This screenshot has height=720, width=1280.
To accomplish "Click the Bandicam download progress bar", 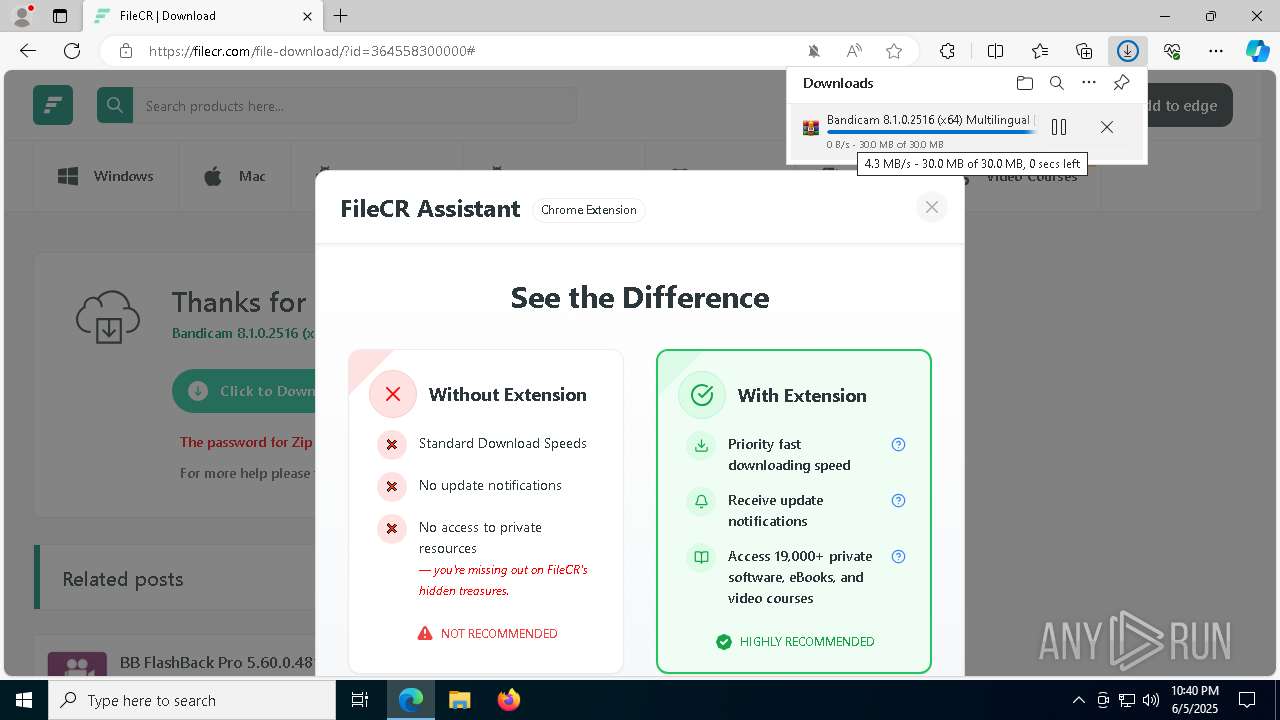I will click(x=931, y=132).
